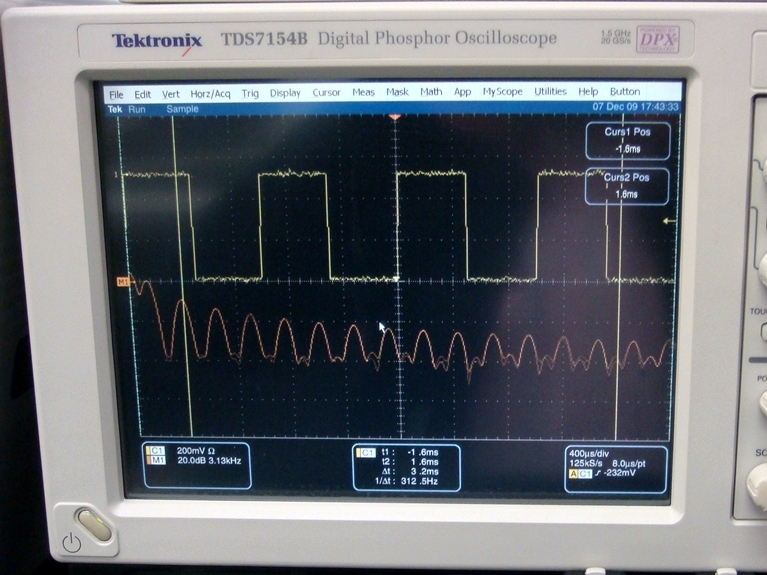Viewport: 767px width, 575px height.
Task: Open the File menu
Action: 116,94
